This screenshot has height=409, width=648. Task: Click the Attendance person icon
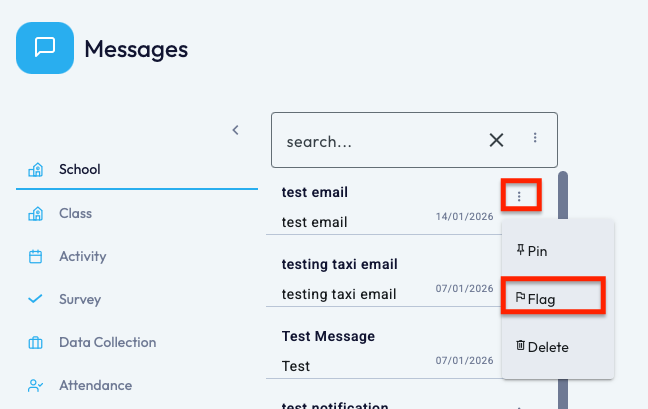point(36,385)
